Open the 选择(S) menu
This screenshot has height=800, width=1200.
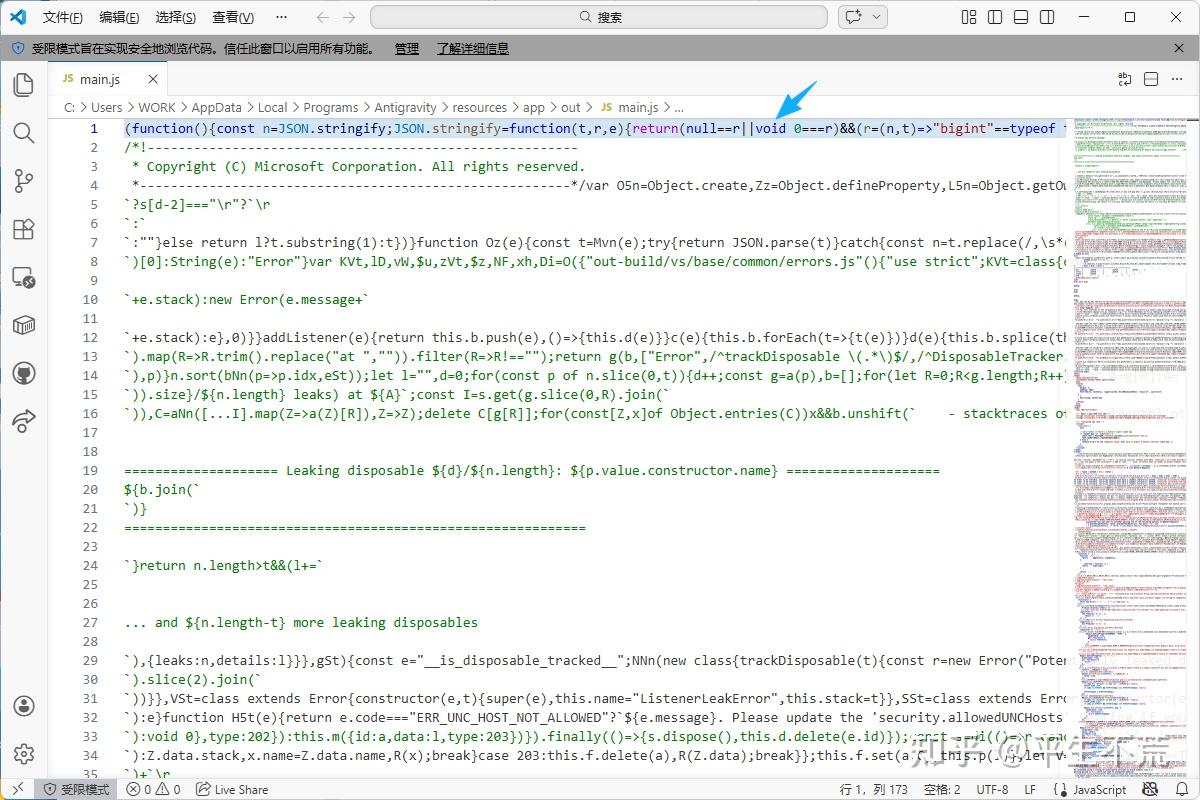(176, 17)
